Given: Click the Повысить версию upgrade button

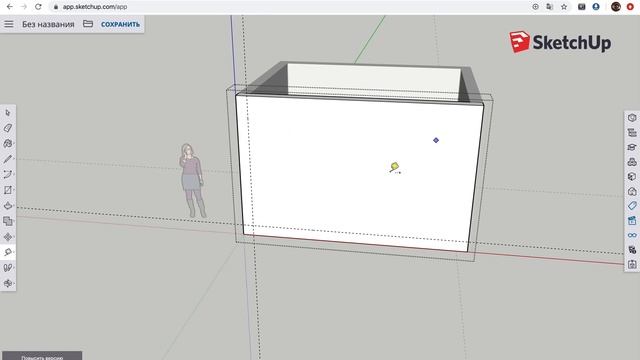Looking at the screenshot, I should [42, 356].
